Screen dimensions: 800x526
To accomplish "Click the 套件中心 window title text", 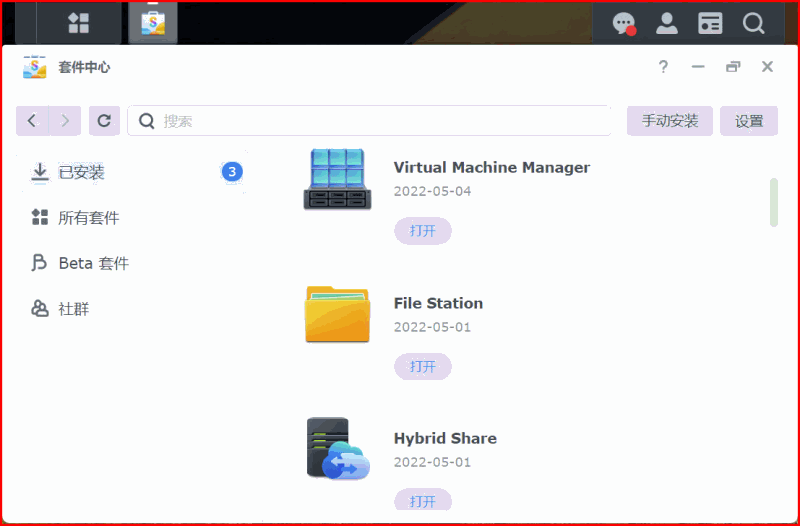I will [84, 67].
